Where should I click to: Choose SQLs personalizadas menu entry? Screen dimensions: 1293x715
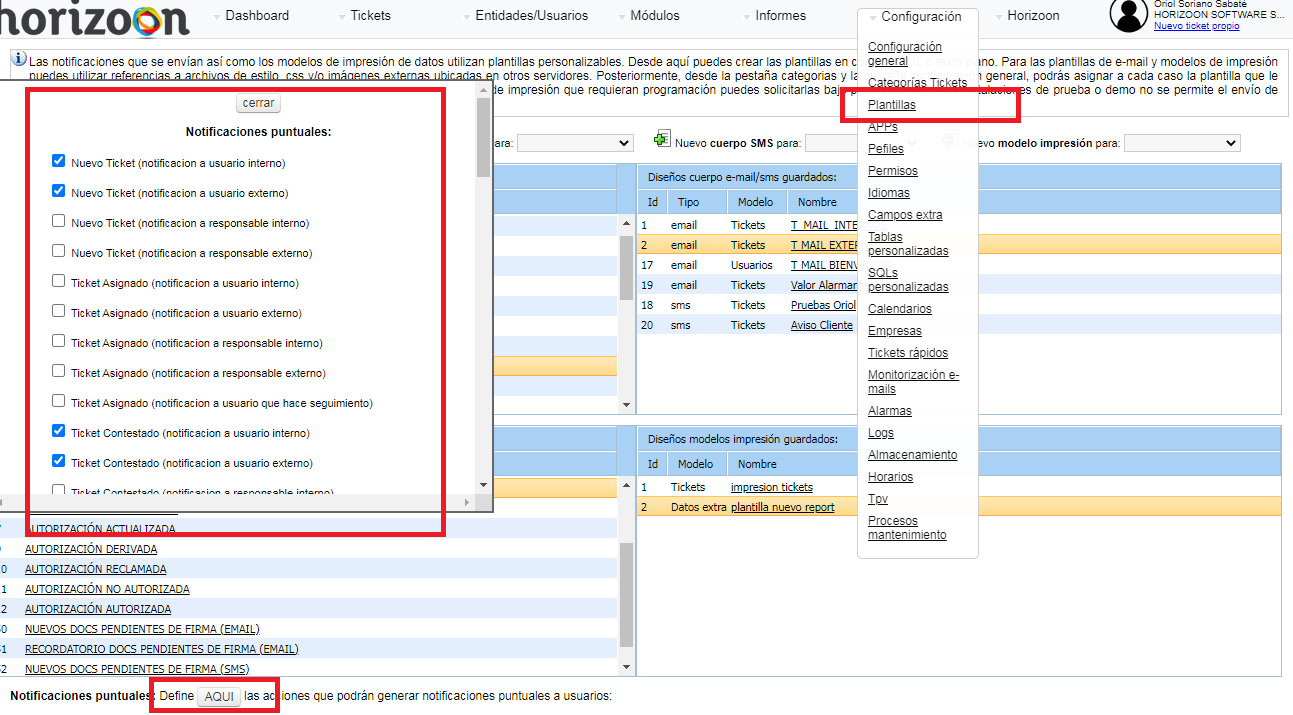tap(908, 280)
